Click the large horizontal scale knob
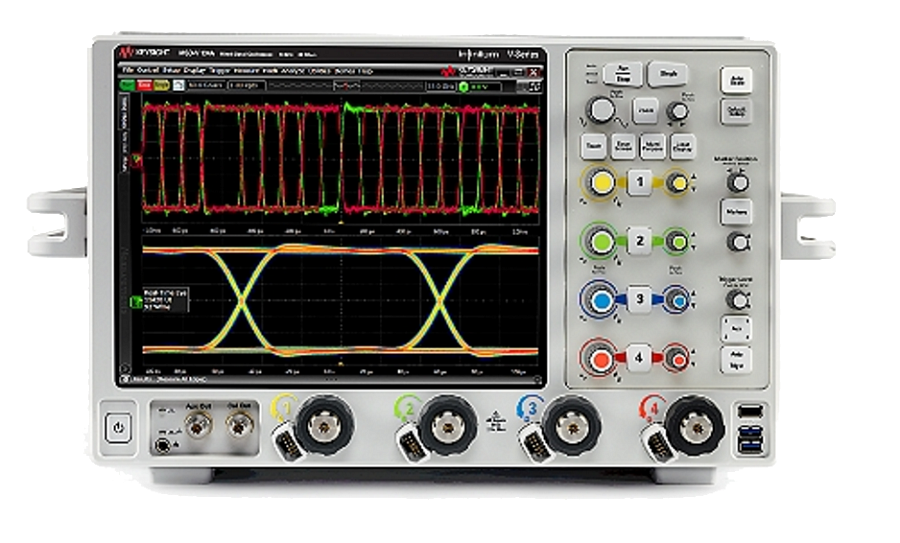 601,110
